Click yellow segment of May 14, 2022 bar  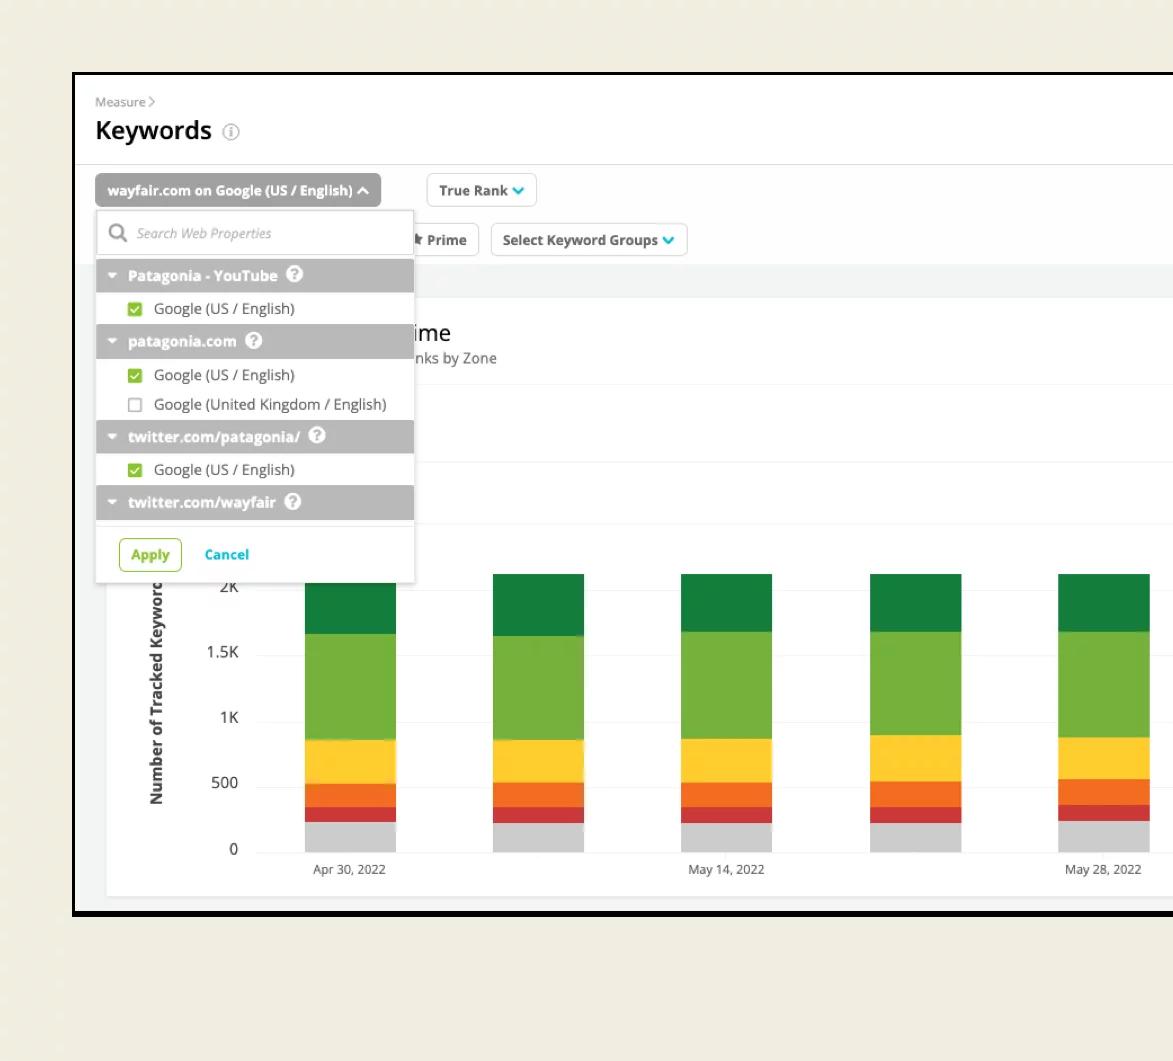coord(726,760)
